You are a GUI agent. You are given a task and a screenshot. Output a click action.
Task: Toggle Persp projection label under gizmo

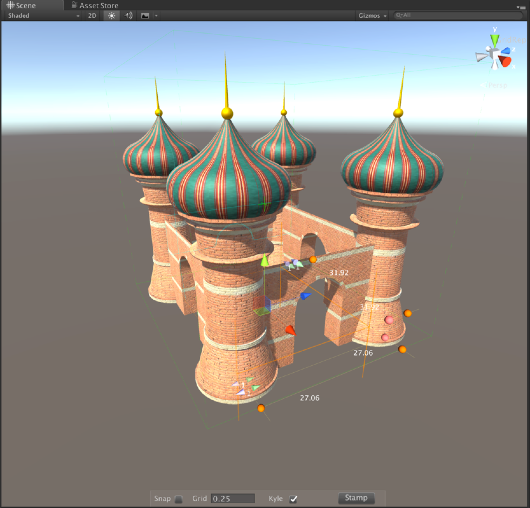pos(495,85)
